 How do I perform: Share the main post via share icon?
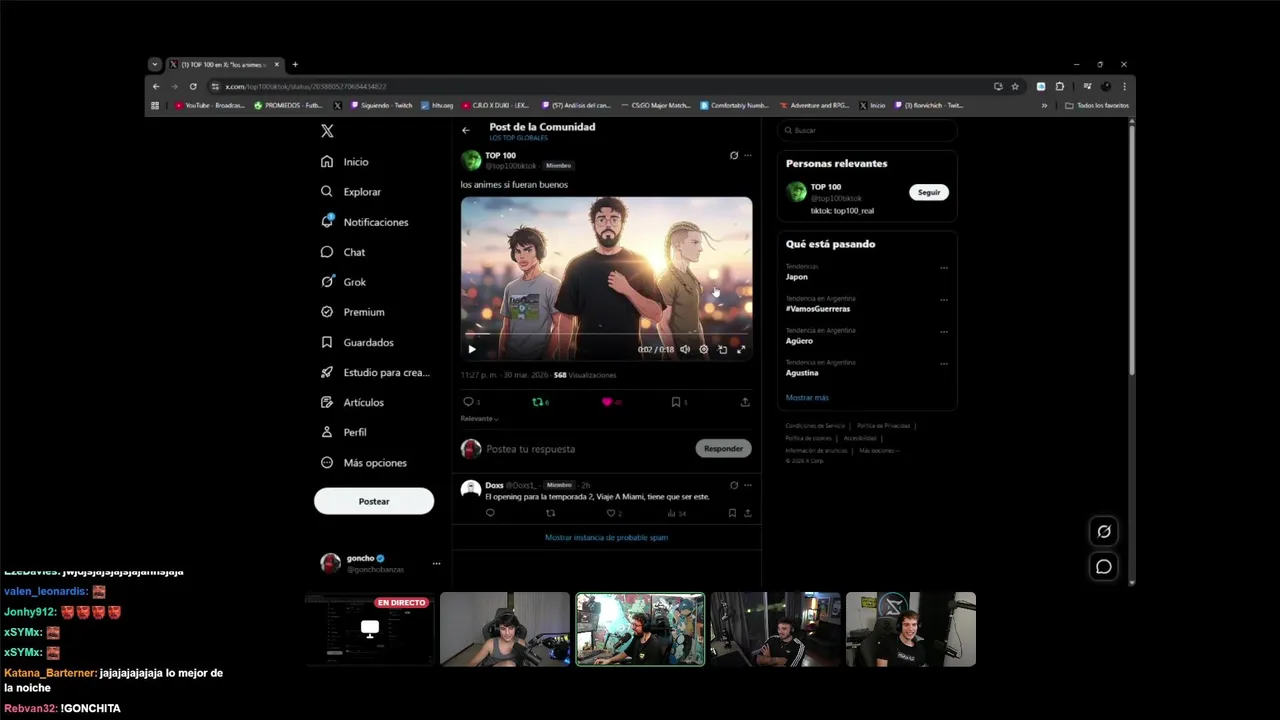click(x=745, y=402)
